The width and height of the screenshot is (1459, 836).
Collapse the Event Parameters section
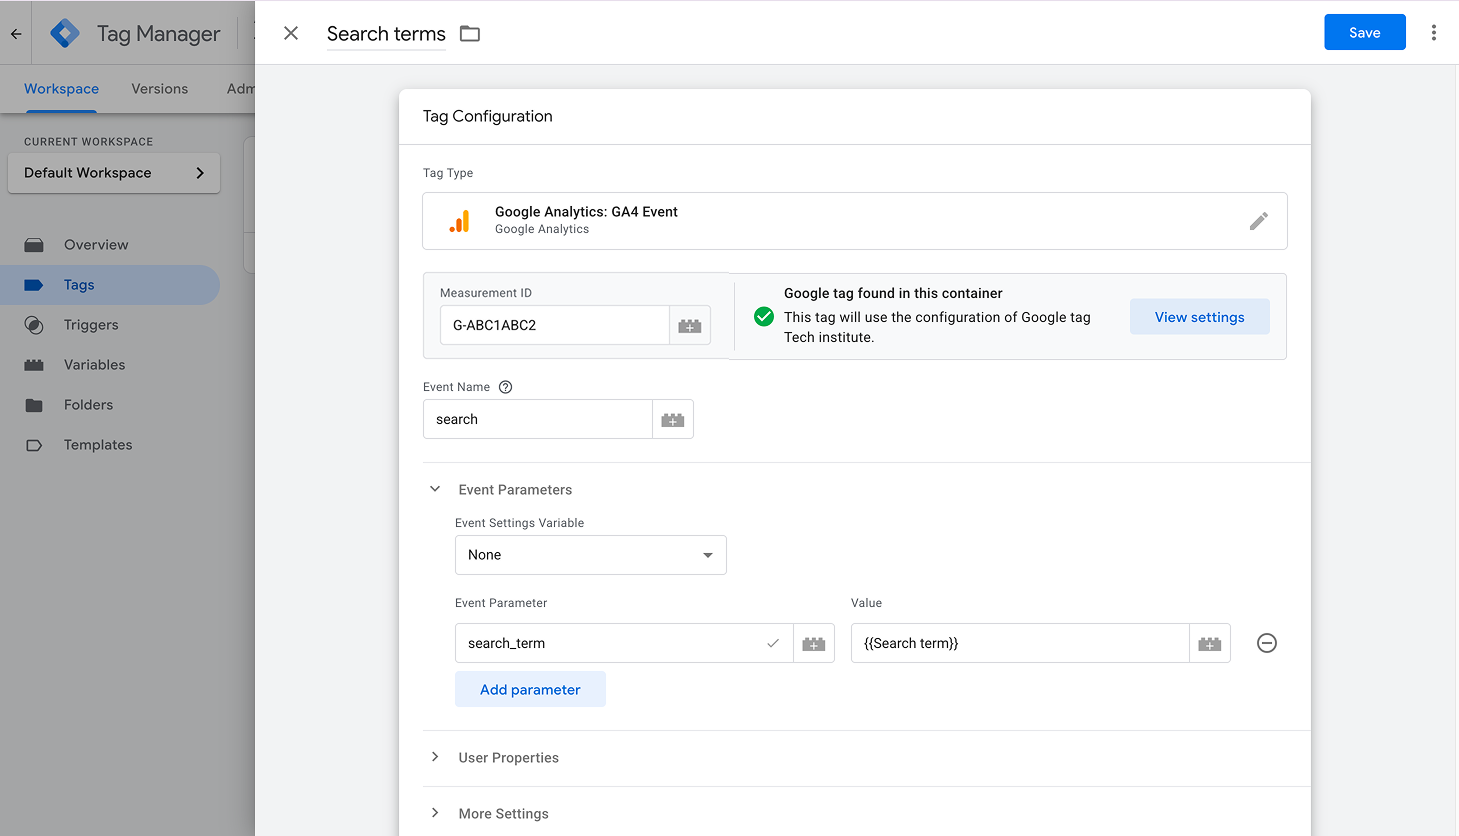tap(435, 489)
